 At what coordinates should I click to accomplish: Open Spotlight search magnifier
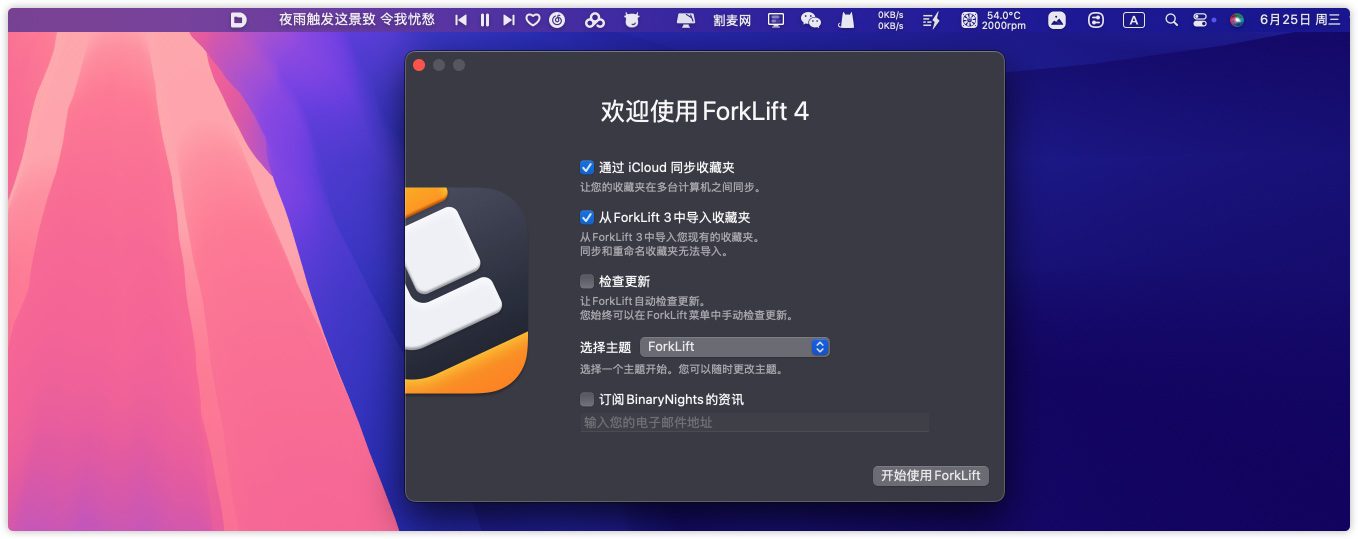[x=1171, y=20]
